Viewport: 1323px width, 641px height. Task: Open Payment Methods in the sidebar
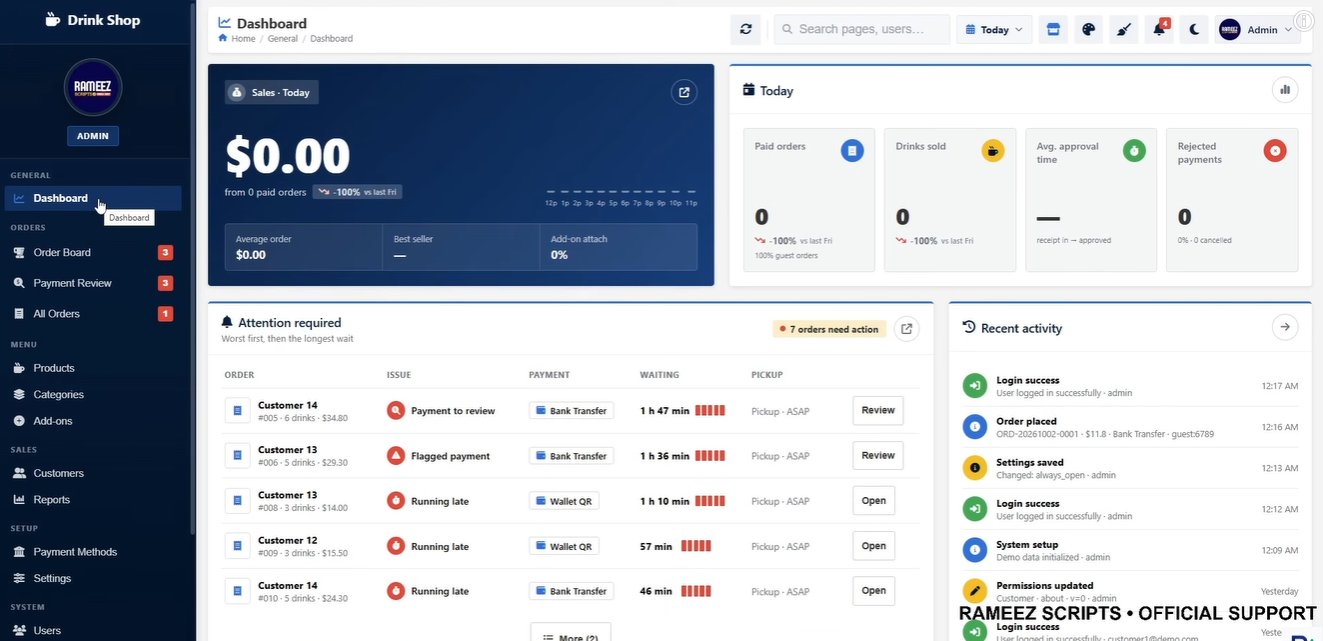(93, 552)
